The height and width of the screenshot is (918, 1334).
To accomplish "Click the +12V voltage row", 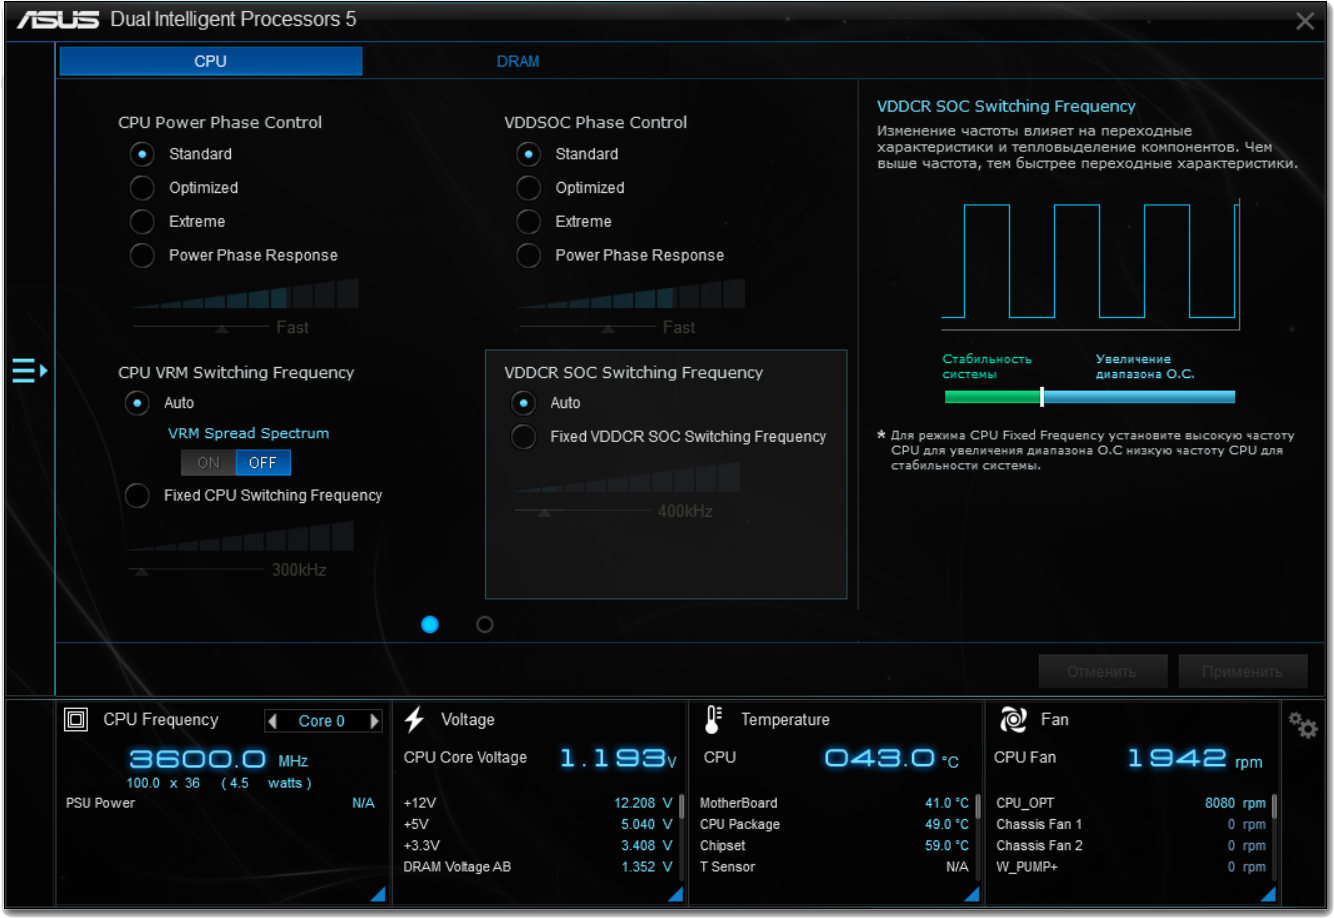I will [538, 803].
